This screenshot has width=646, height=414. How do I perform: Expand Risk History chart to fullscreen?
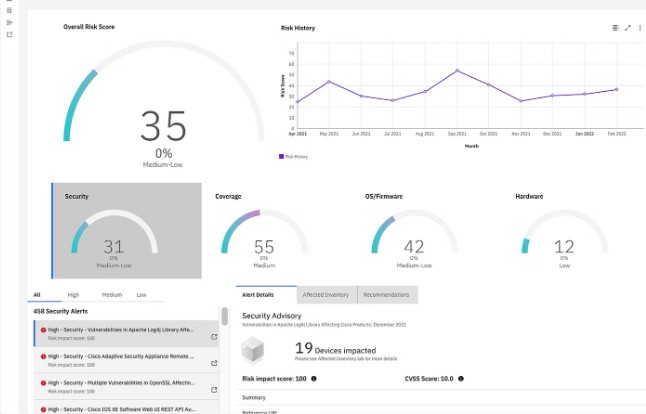[628, 28]
